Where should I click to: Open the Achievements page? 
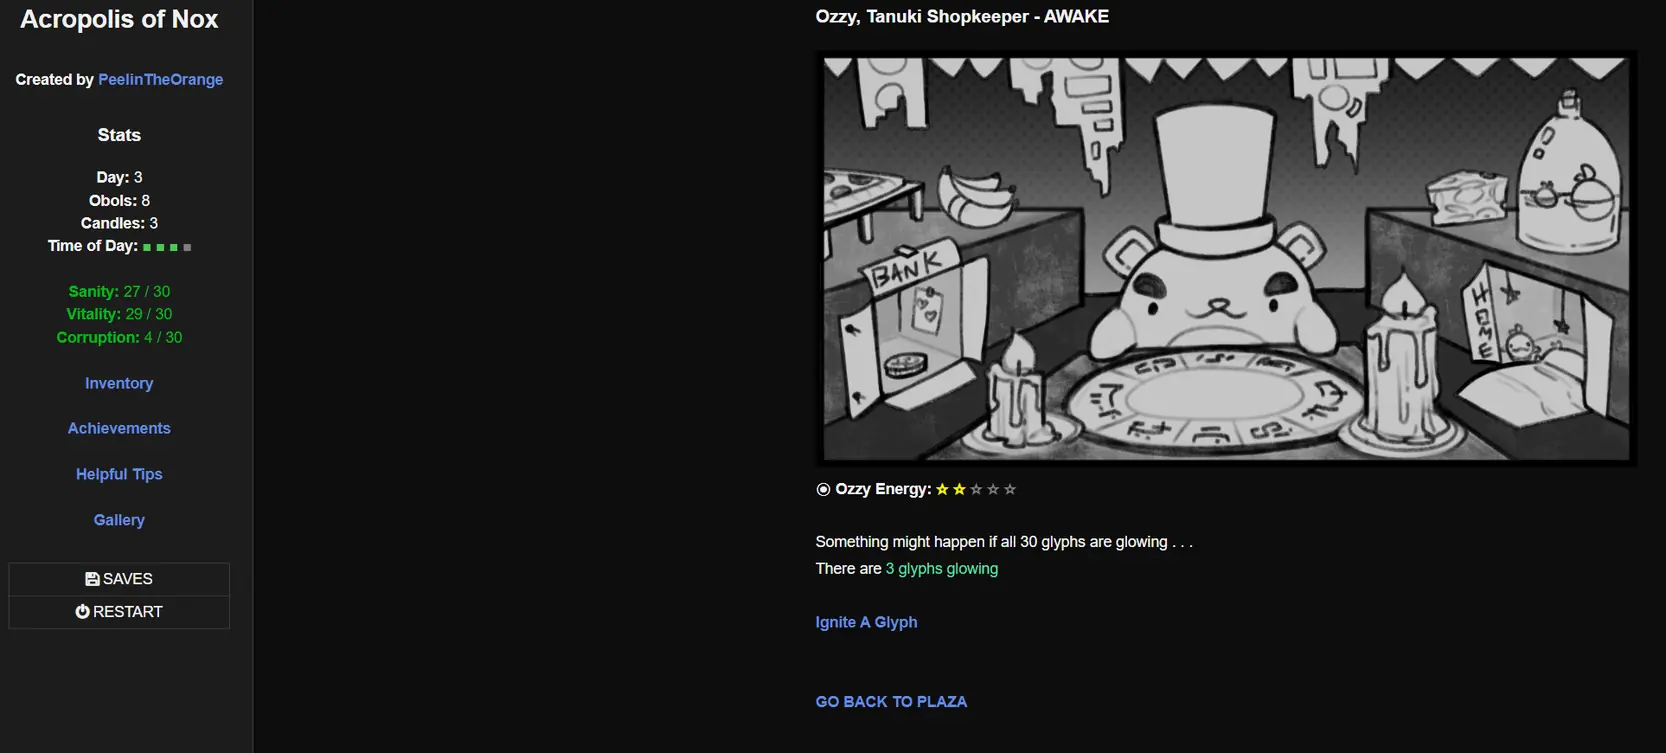click(119, 428)
